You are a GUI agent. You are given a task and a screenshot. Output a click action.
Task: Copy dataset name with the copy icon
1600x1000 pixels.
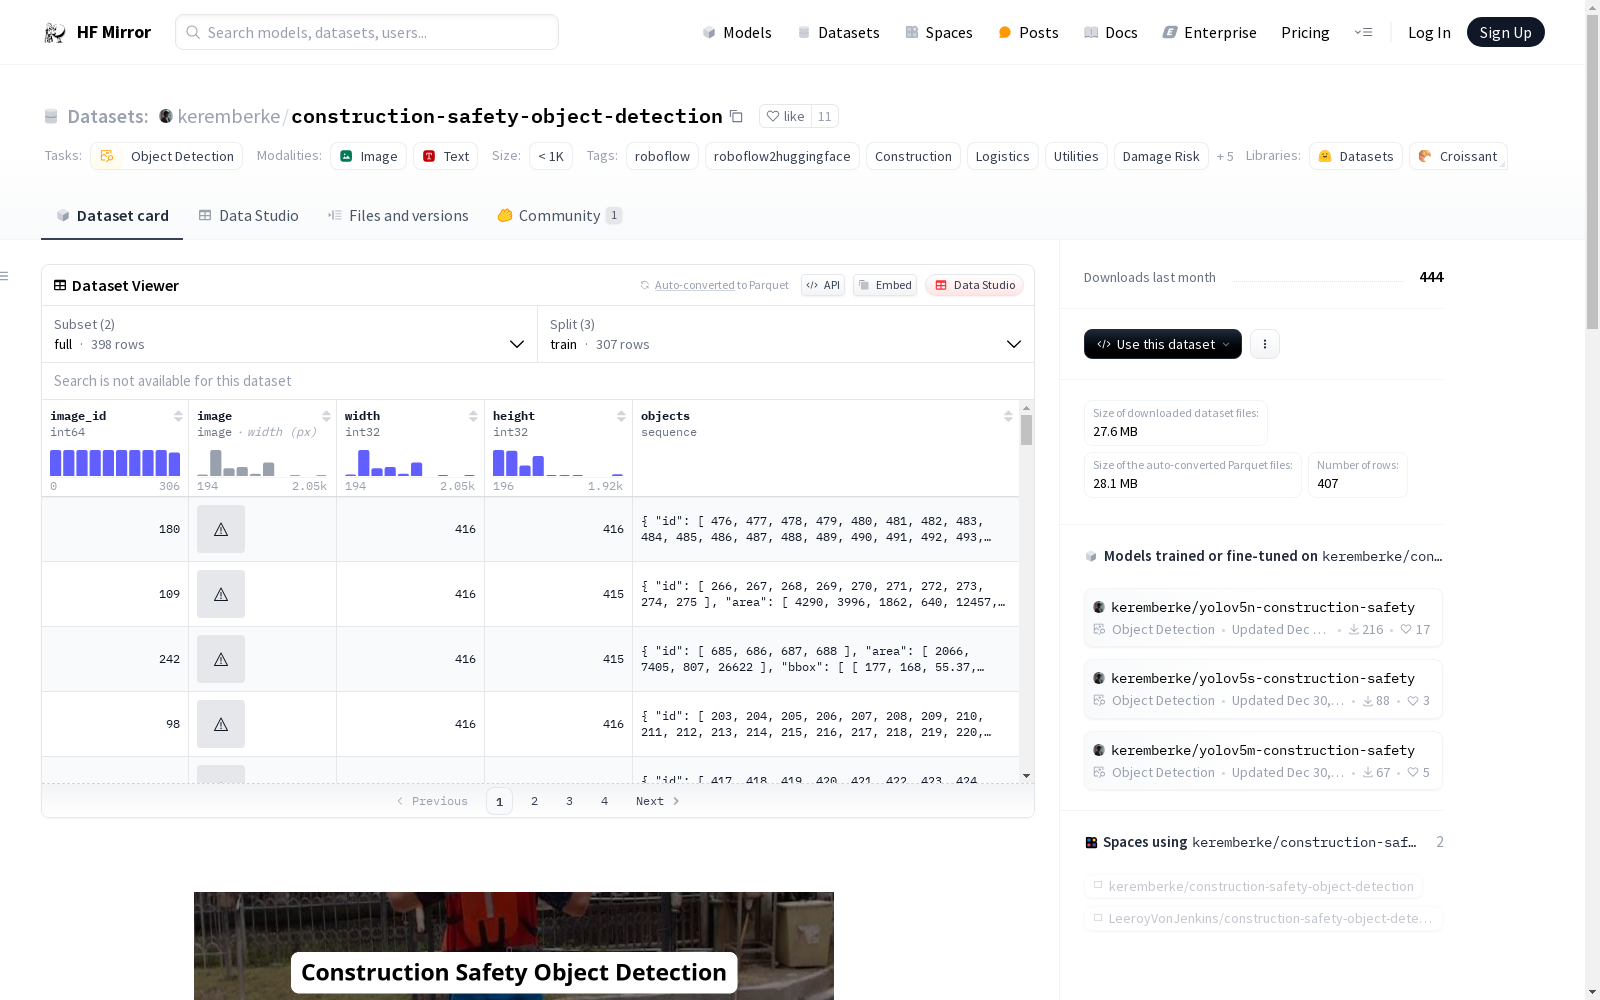[x=736, y=116]
